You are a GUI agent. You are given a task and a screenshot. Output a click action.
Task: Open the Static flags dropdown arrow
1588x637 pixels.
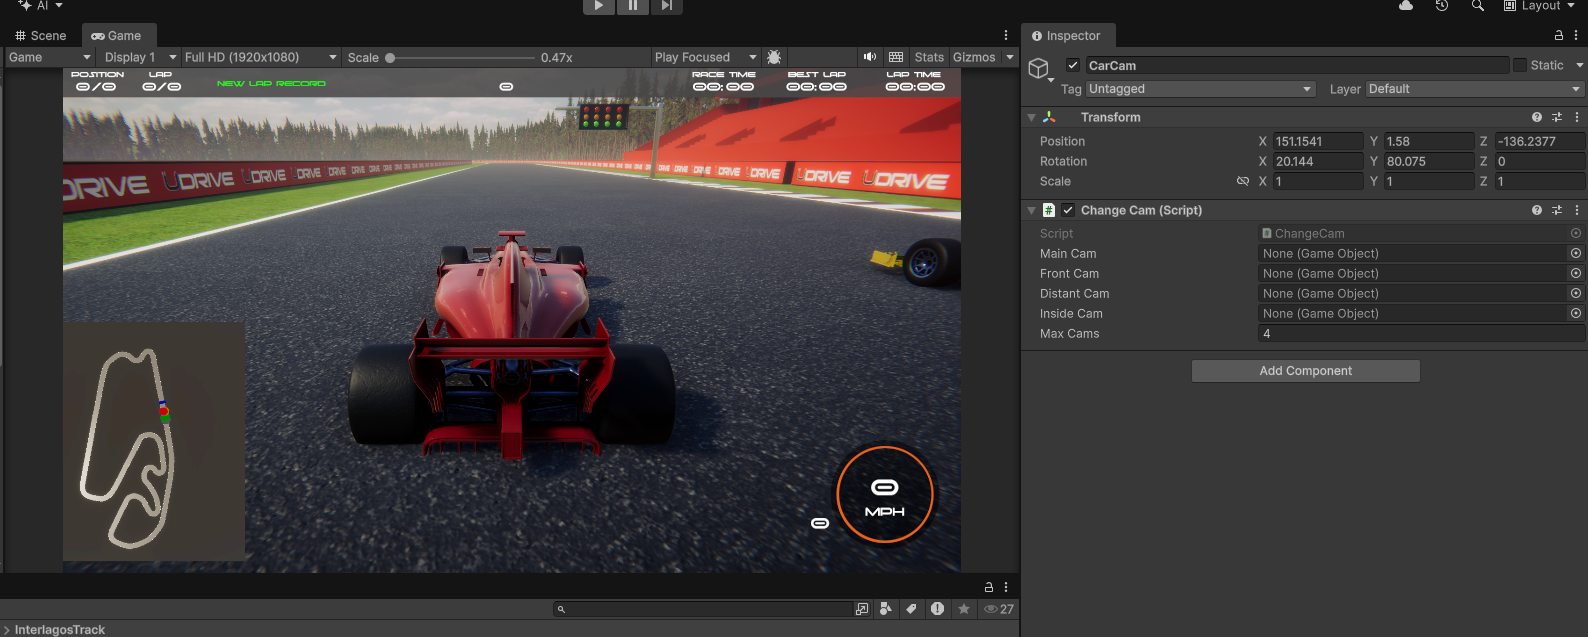pos(1580,66)
